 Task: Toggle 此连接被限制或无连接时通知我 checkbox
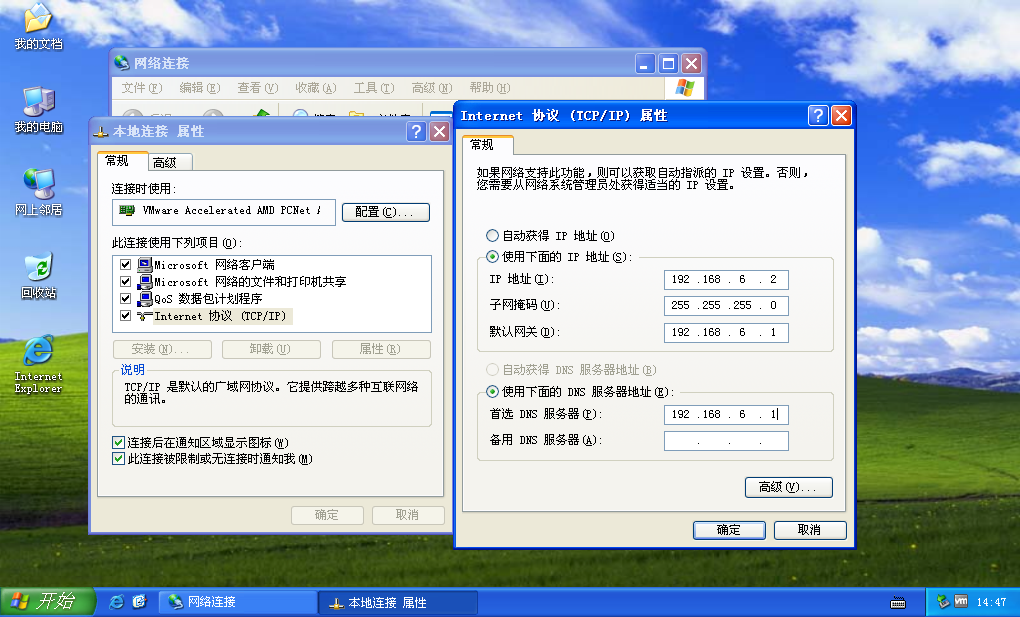coord(118,459)
